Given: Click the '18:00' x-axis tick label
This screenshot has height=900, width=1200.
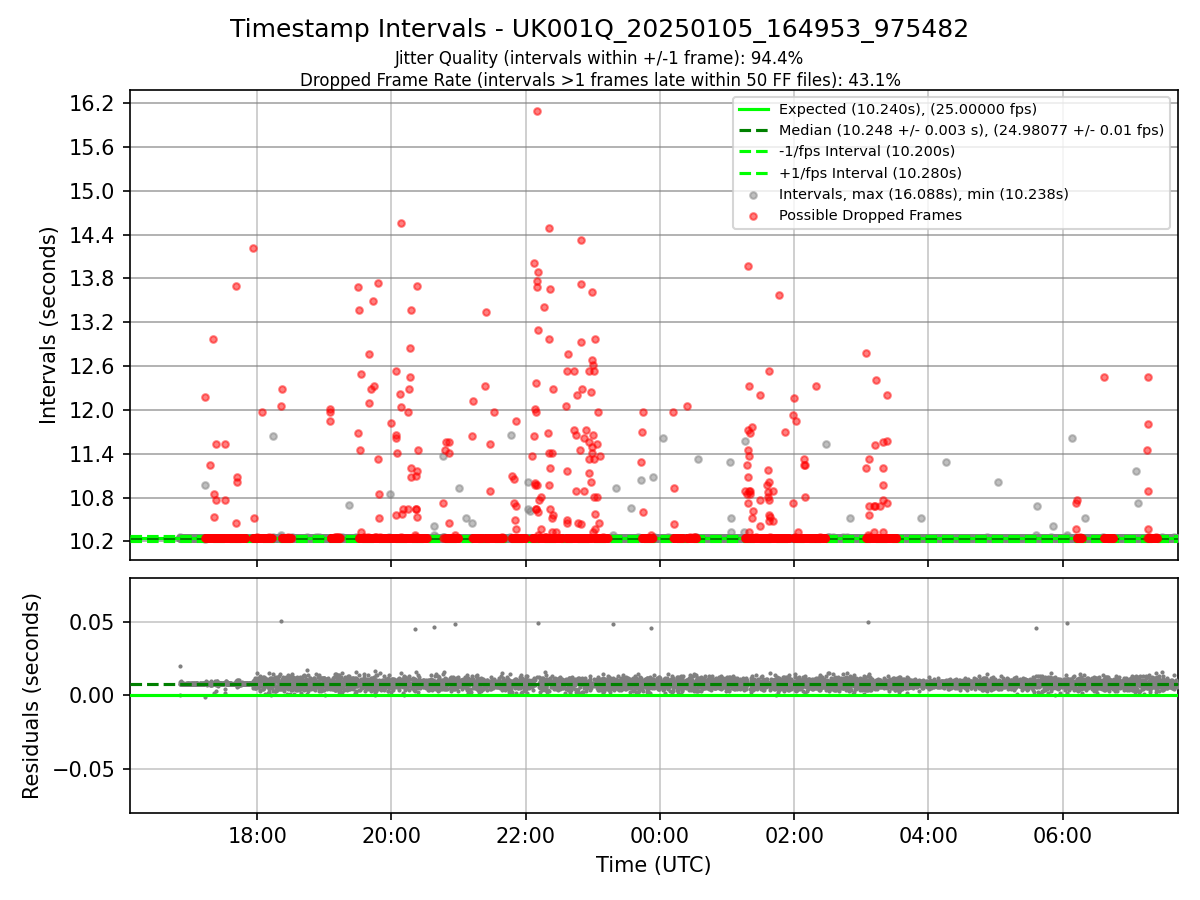Looking at the screenshot, I should coord(257,834).
